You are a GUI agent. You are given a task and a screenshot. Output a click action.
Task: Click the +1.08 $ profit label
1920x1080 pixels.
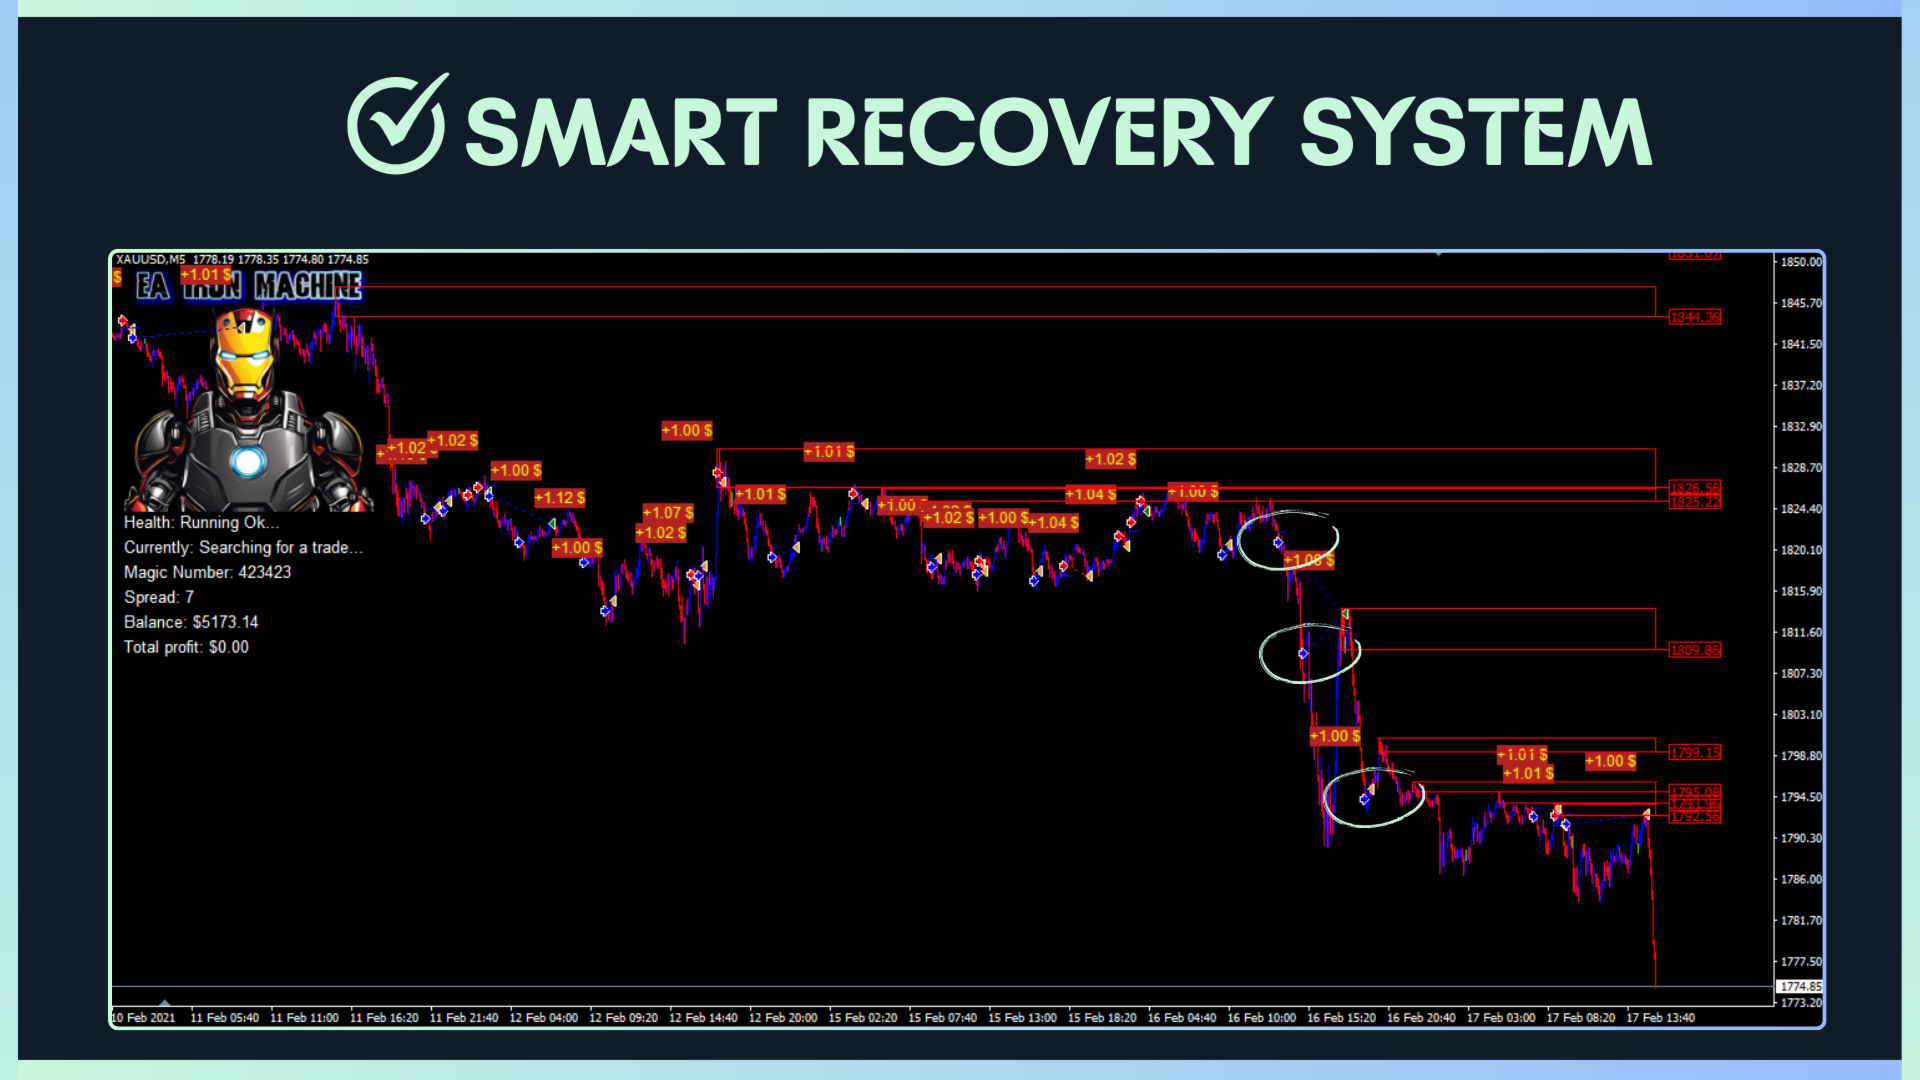pos(1309,560)
